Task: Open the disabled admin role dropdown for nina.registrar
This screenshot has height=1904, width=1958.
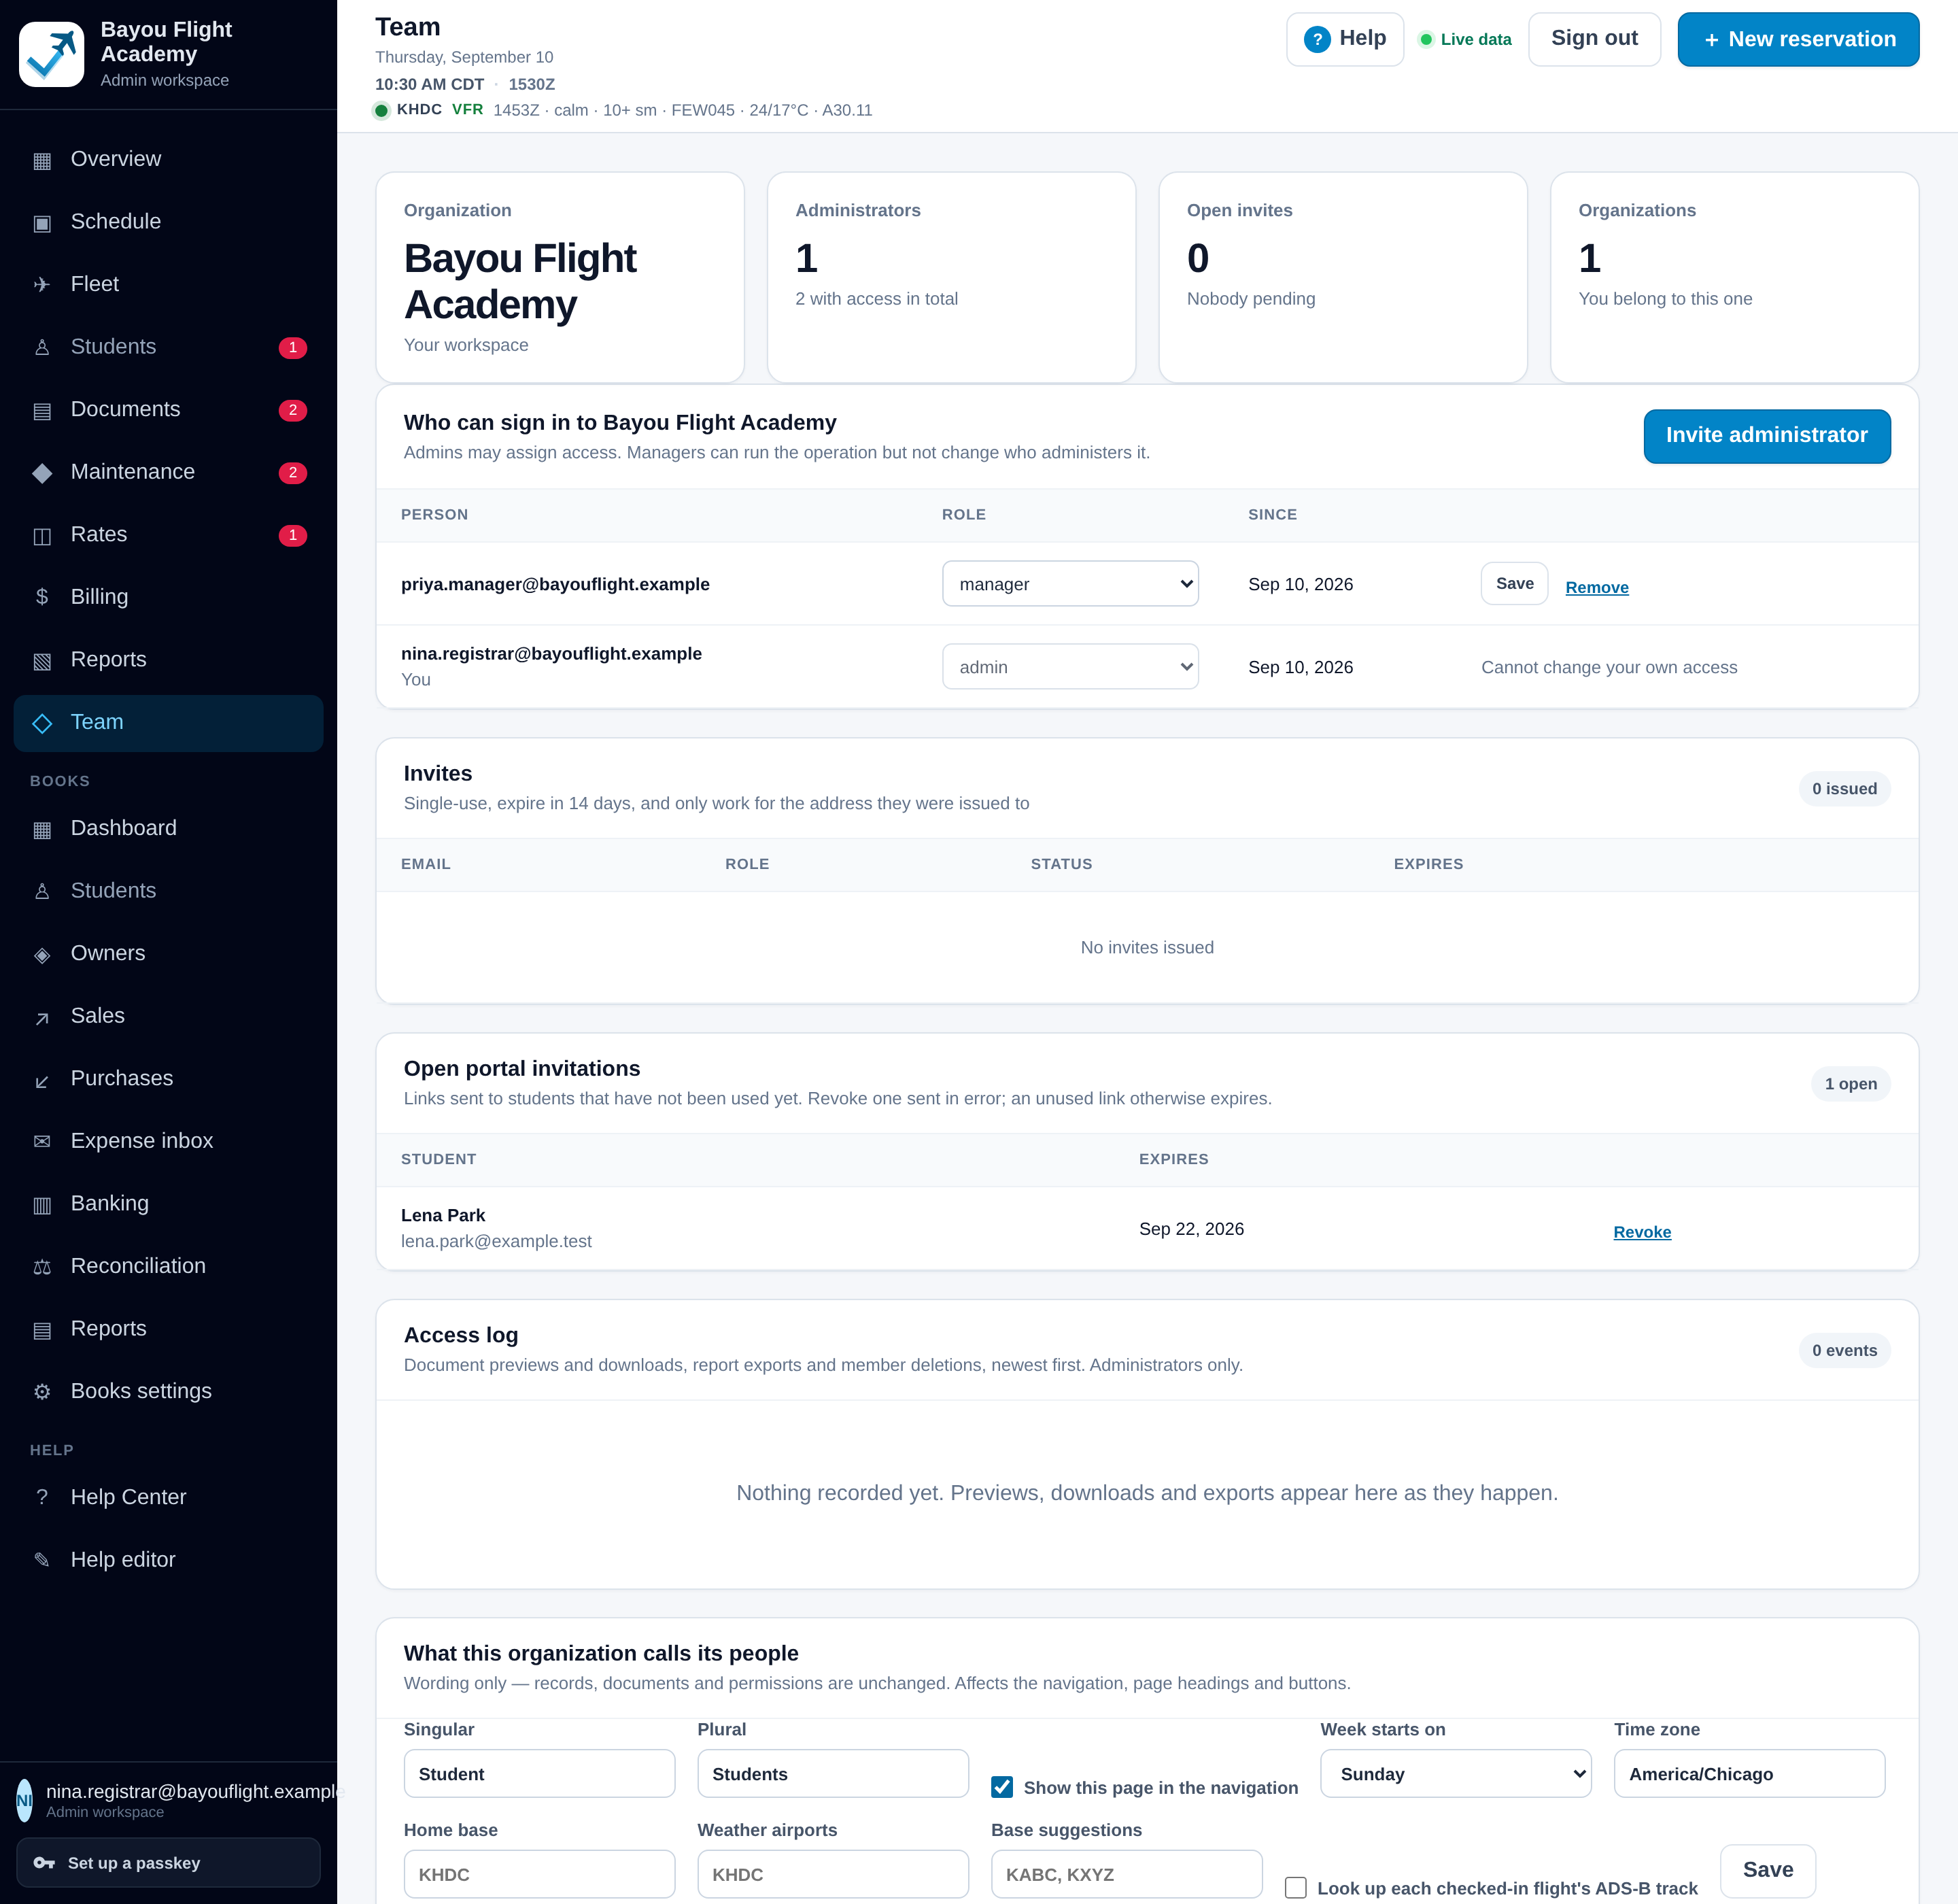Action: [1070, 667]
